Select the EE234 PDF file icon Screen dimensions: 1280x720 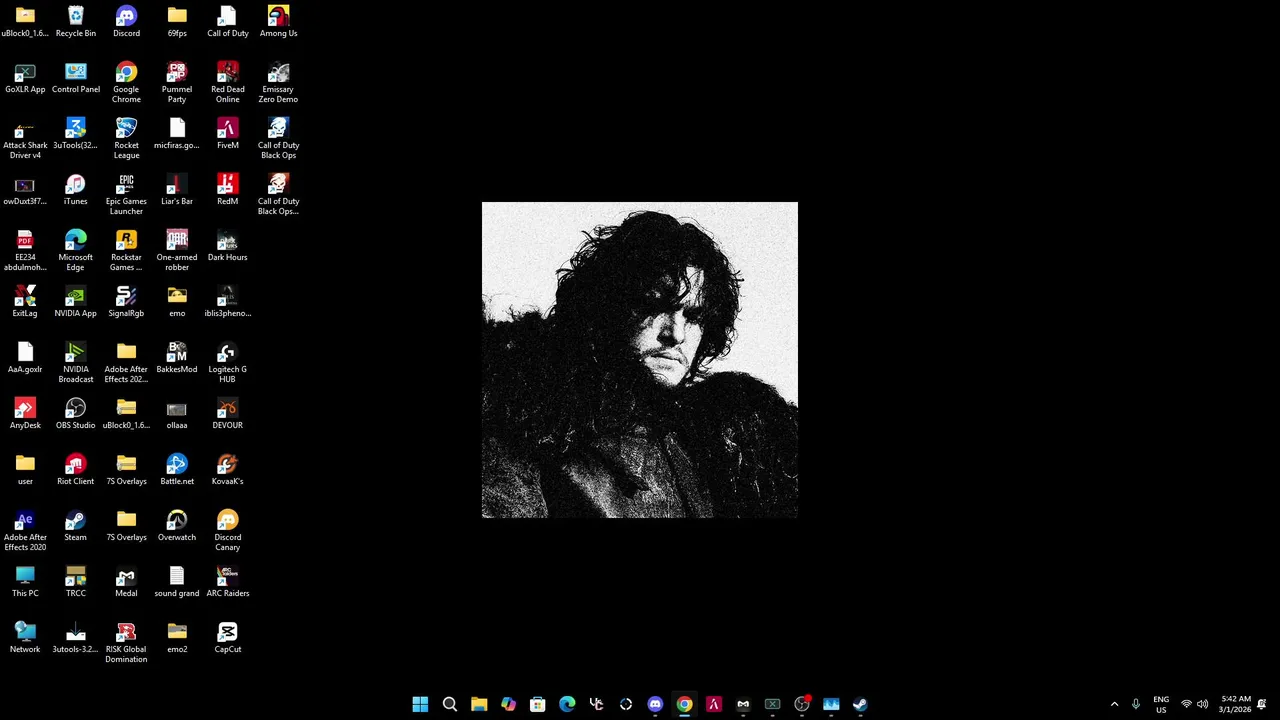pyautogui.click(x=25, y=251)
